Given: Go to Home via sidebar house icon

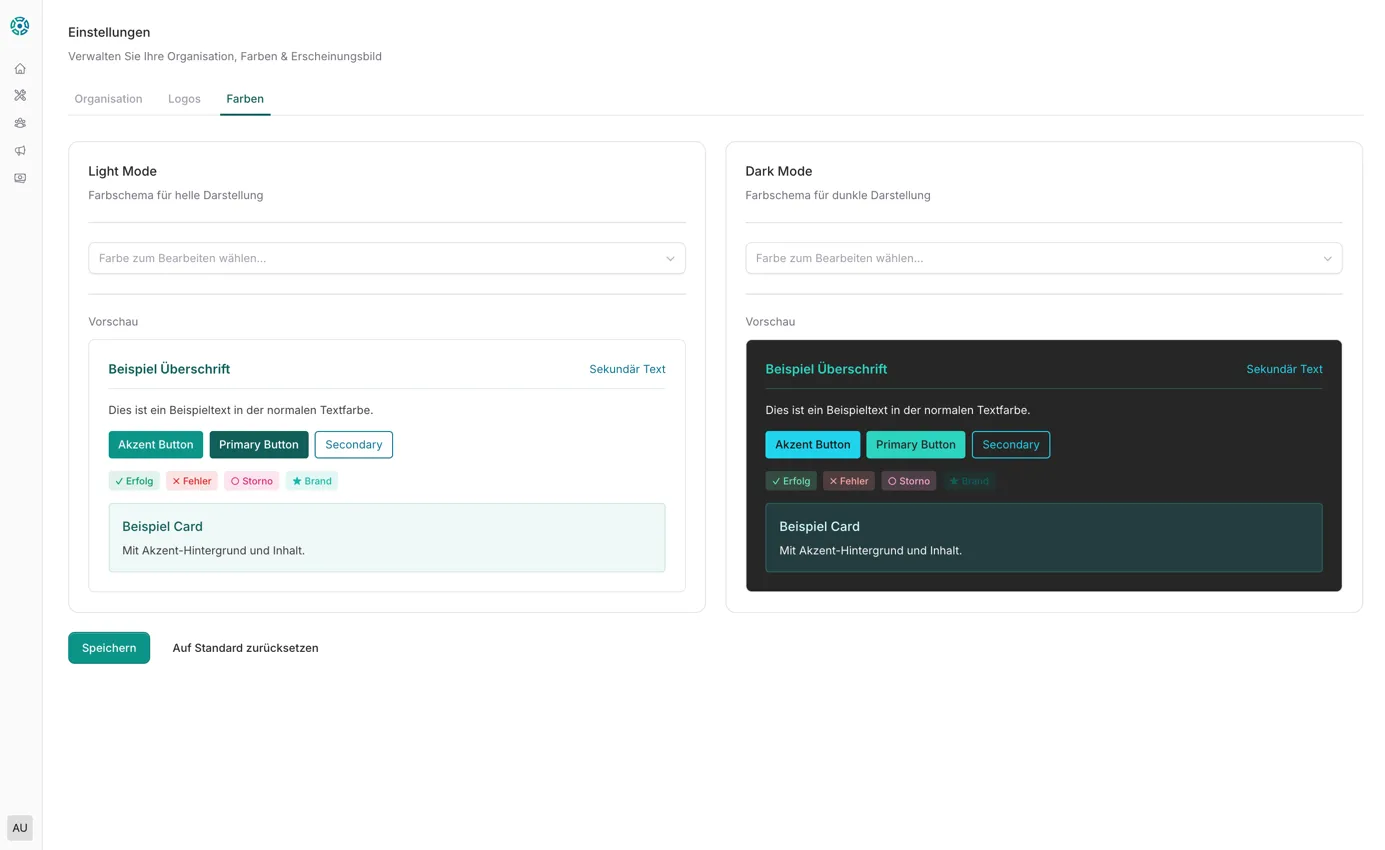Looking at the screenshot, I should 20,69.
